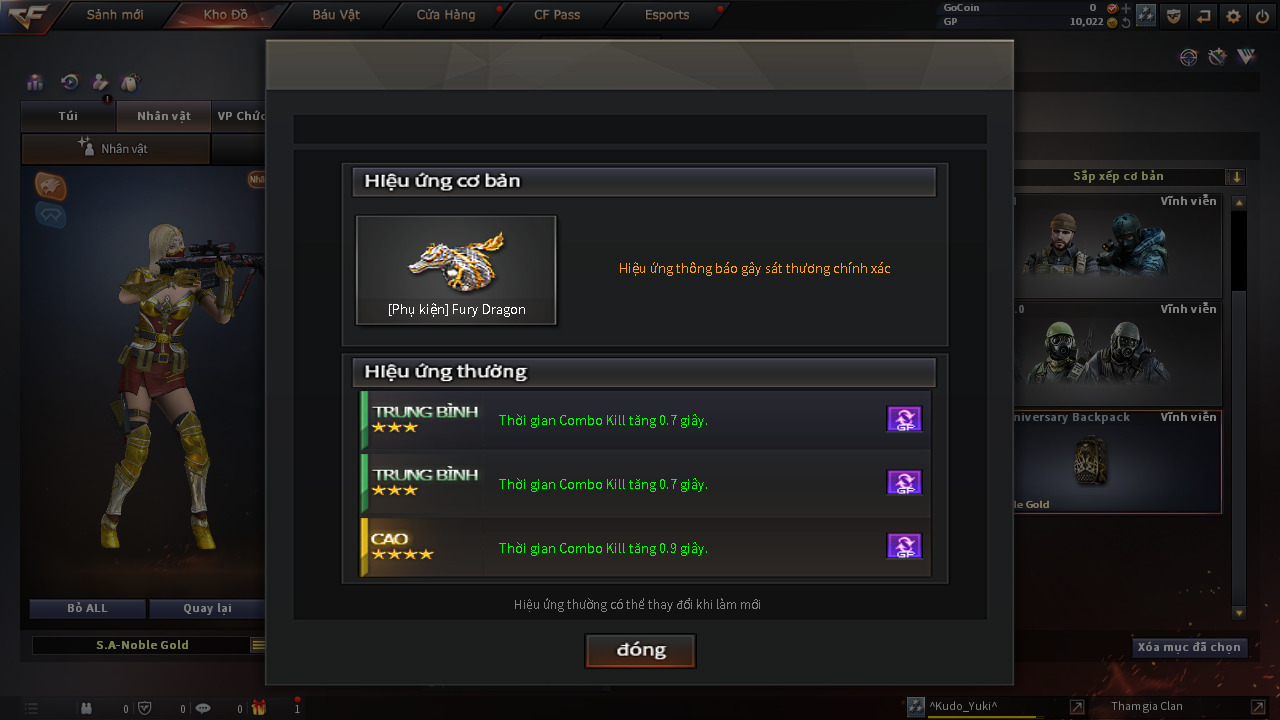Open the Sắp xếp cơ bản sort arrow
Viewport: 1280px width, 720px height.
coord(1237,177)
